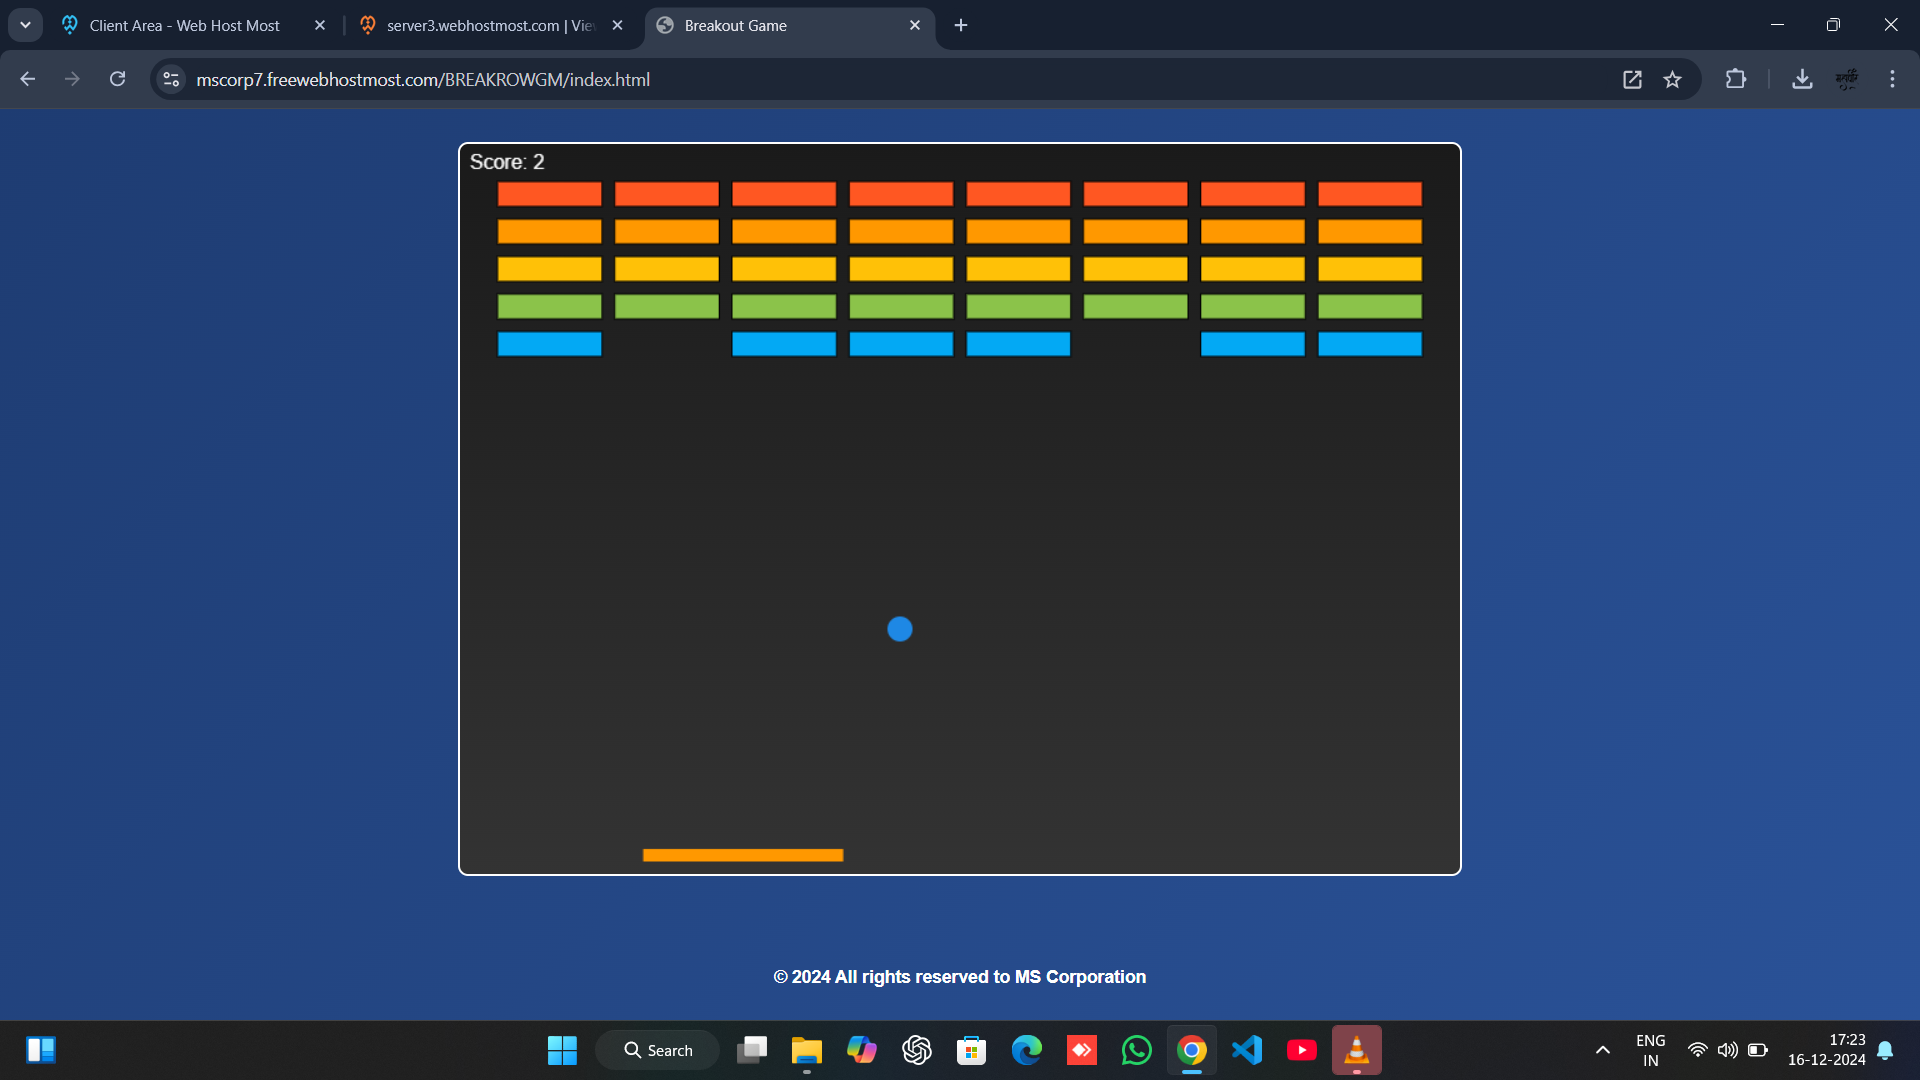Go back to the previous page
The height and width of the screenshot is (1080, 1920).
(x=27, y=79)
